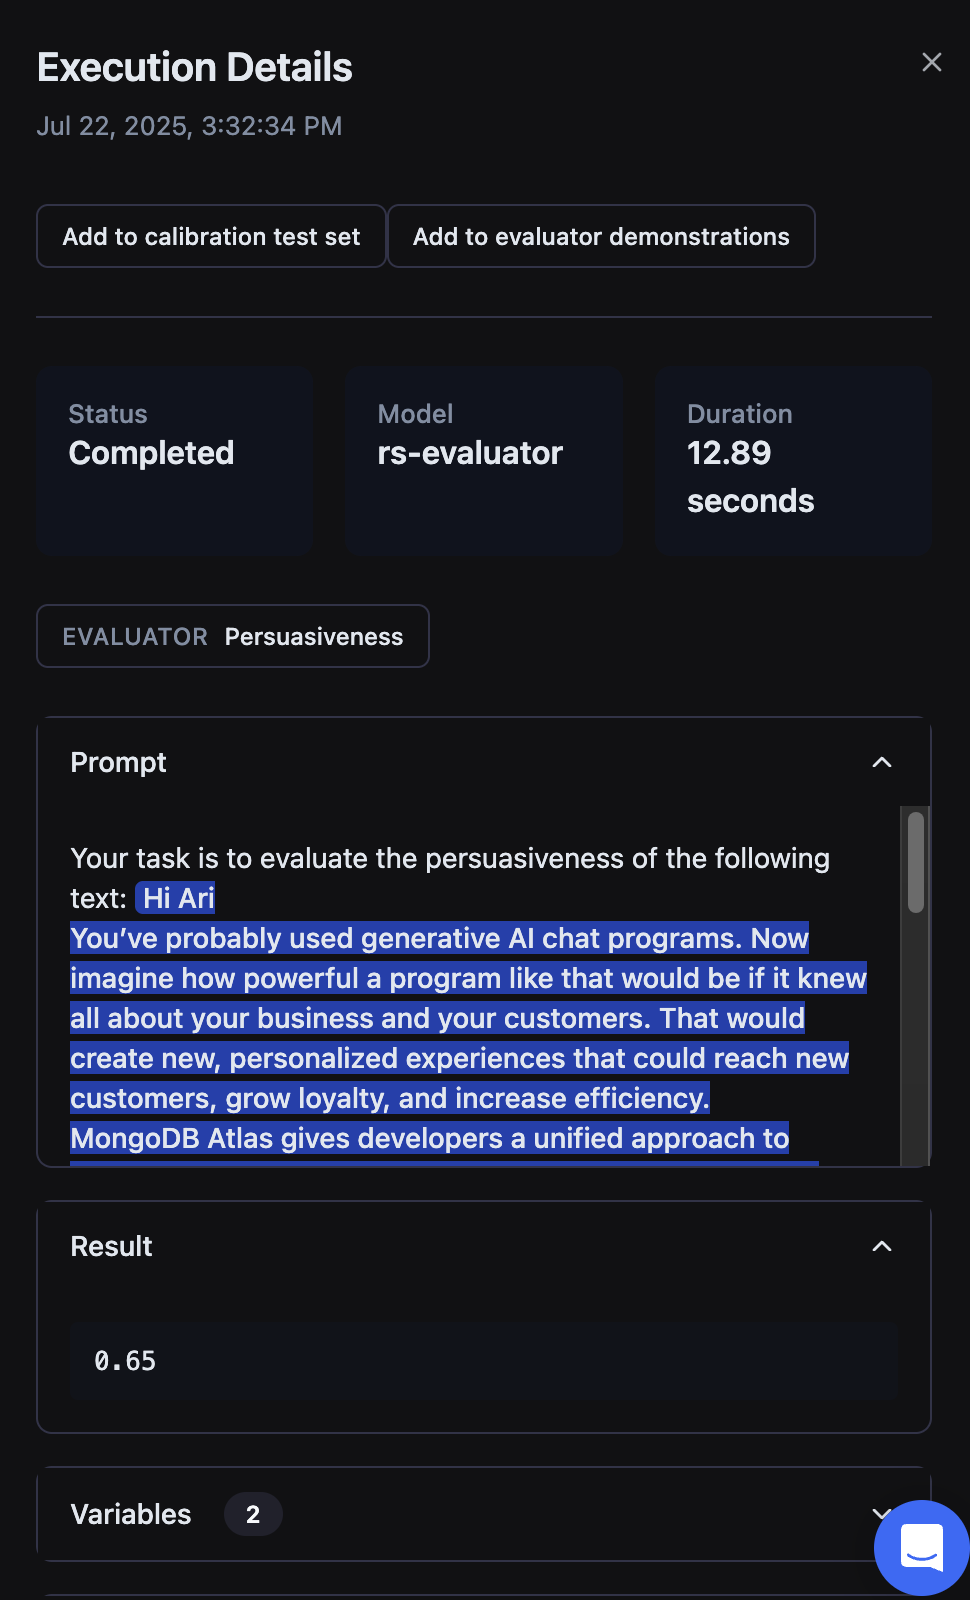
Task: Click the 0.65 result value field
Action: point(483,1361)
